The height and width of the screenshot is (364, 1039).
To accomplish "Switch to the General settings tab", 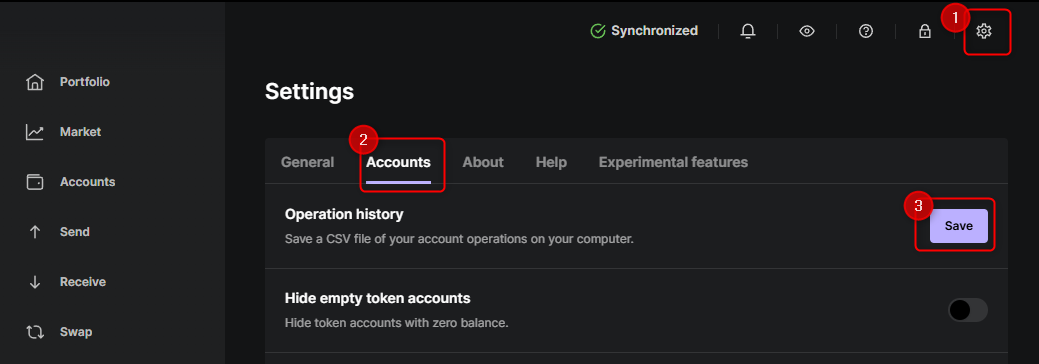I will click(x=307, y=162).
